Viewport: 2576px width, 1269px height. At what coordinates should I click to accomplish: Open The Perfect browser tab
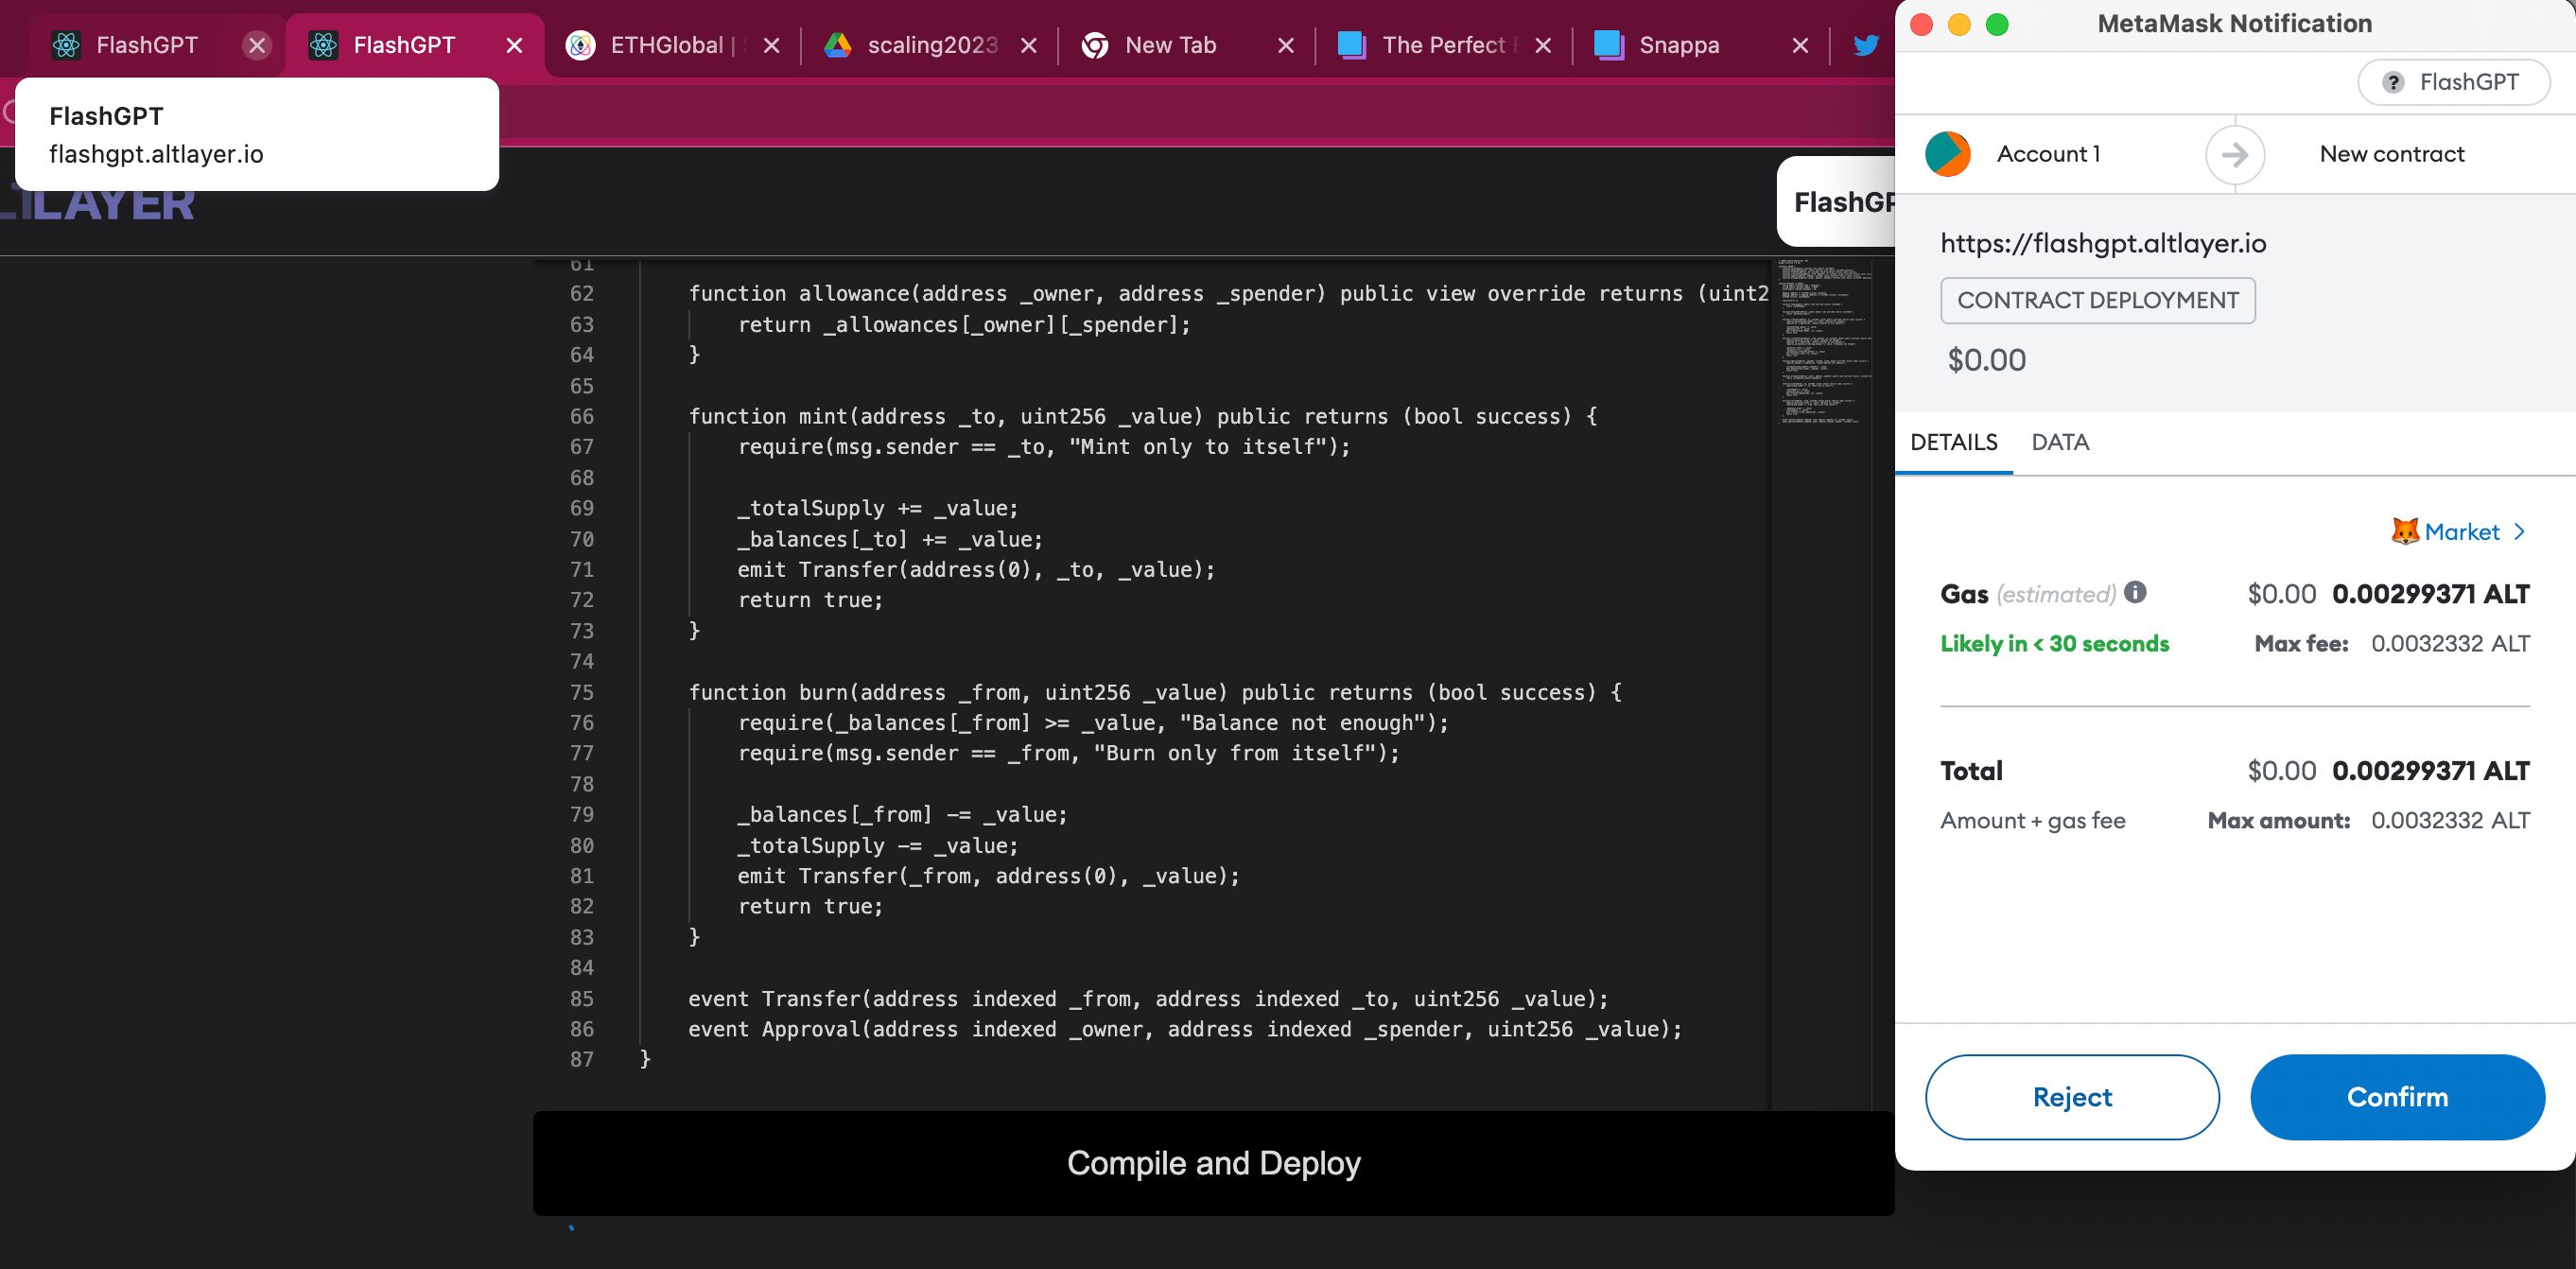pos(1443,45)
